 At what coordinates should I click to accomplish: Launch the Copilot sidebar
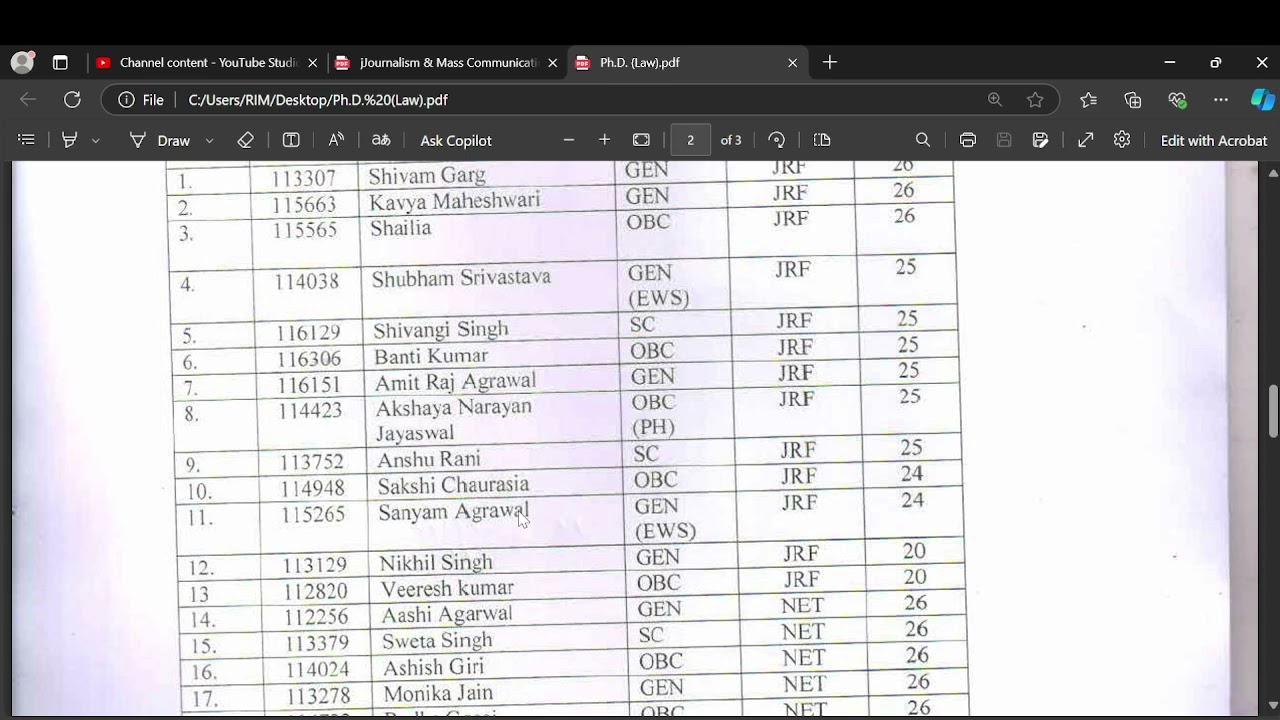(1262, 100)
